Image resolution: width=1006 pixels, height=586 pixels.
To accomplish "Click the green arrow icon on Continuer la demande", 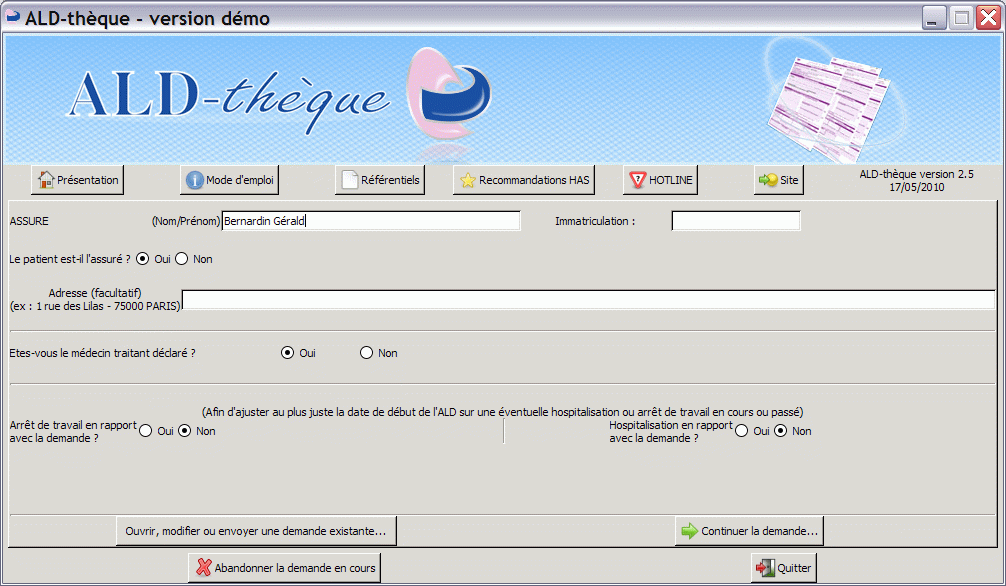I will [x=689, y=531].
